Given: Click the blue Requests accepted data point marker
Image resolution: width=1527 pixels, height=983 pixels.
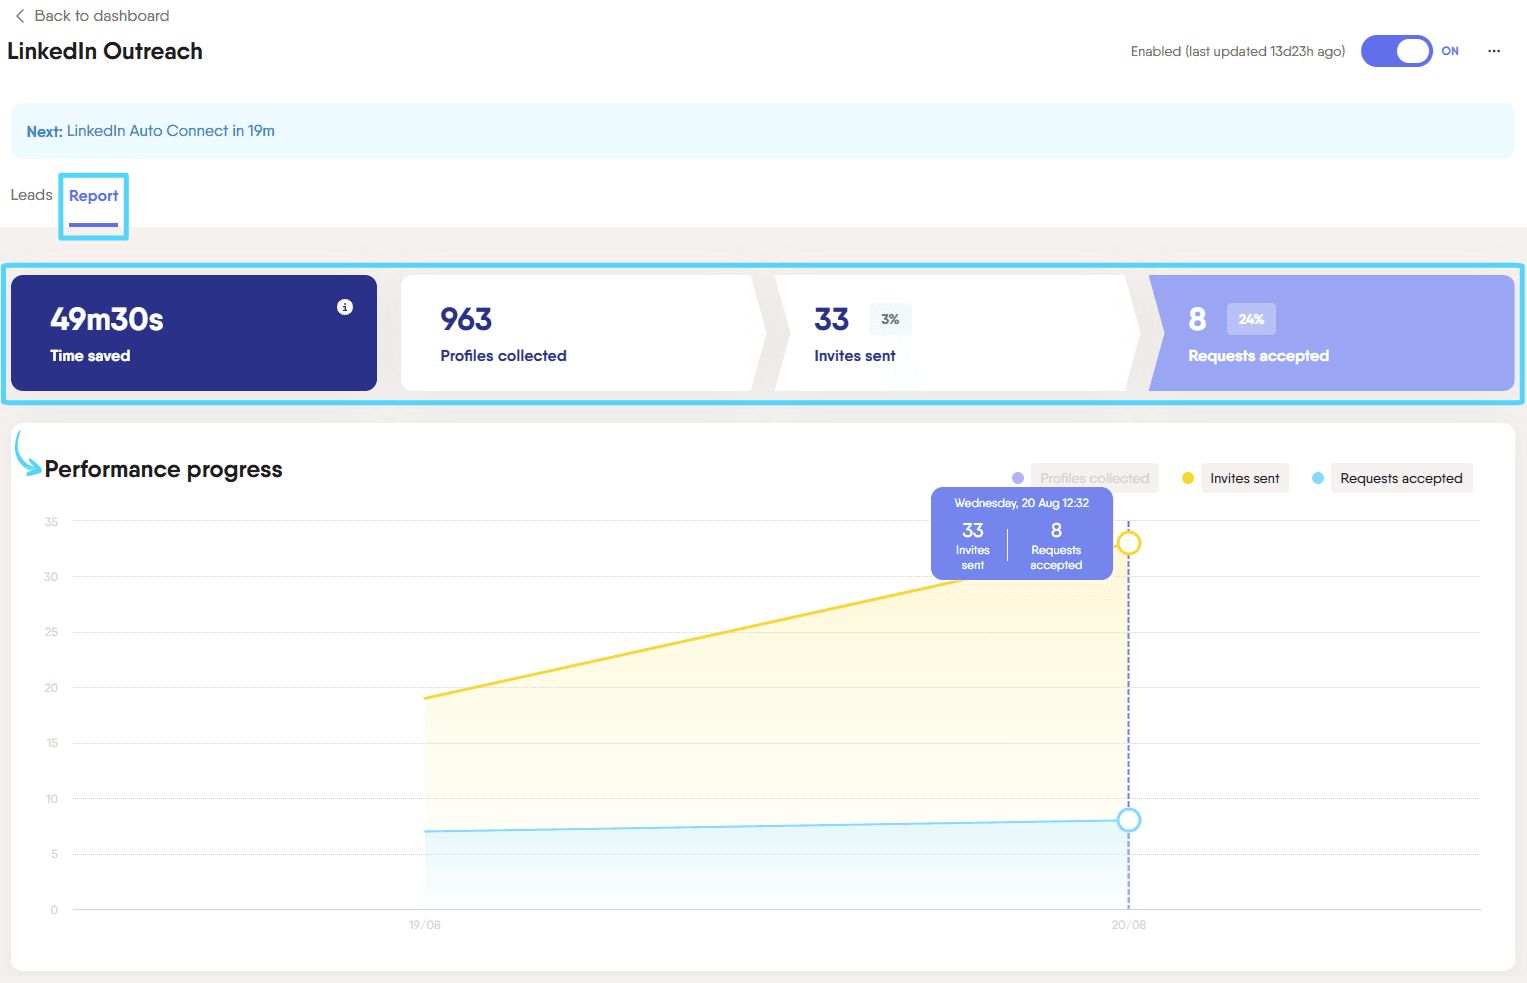Looking at the screenshot, I should point(1129,820).
